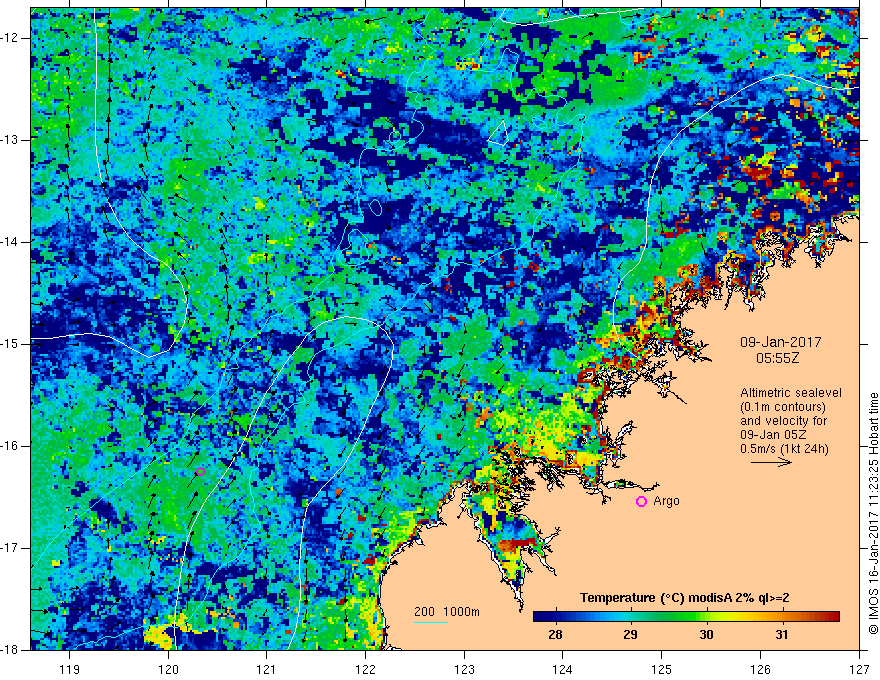Click the longitude label '124'
The width and height of the screenshot is (880, 680).
tap(563, 669)
